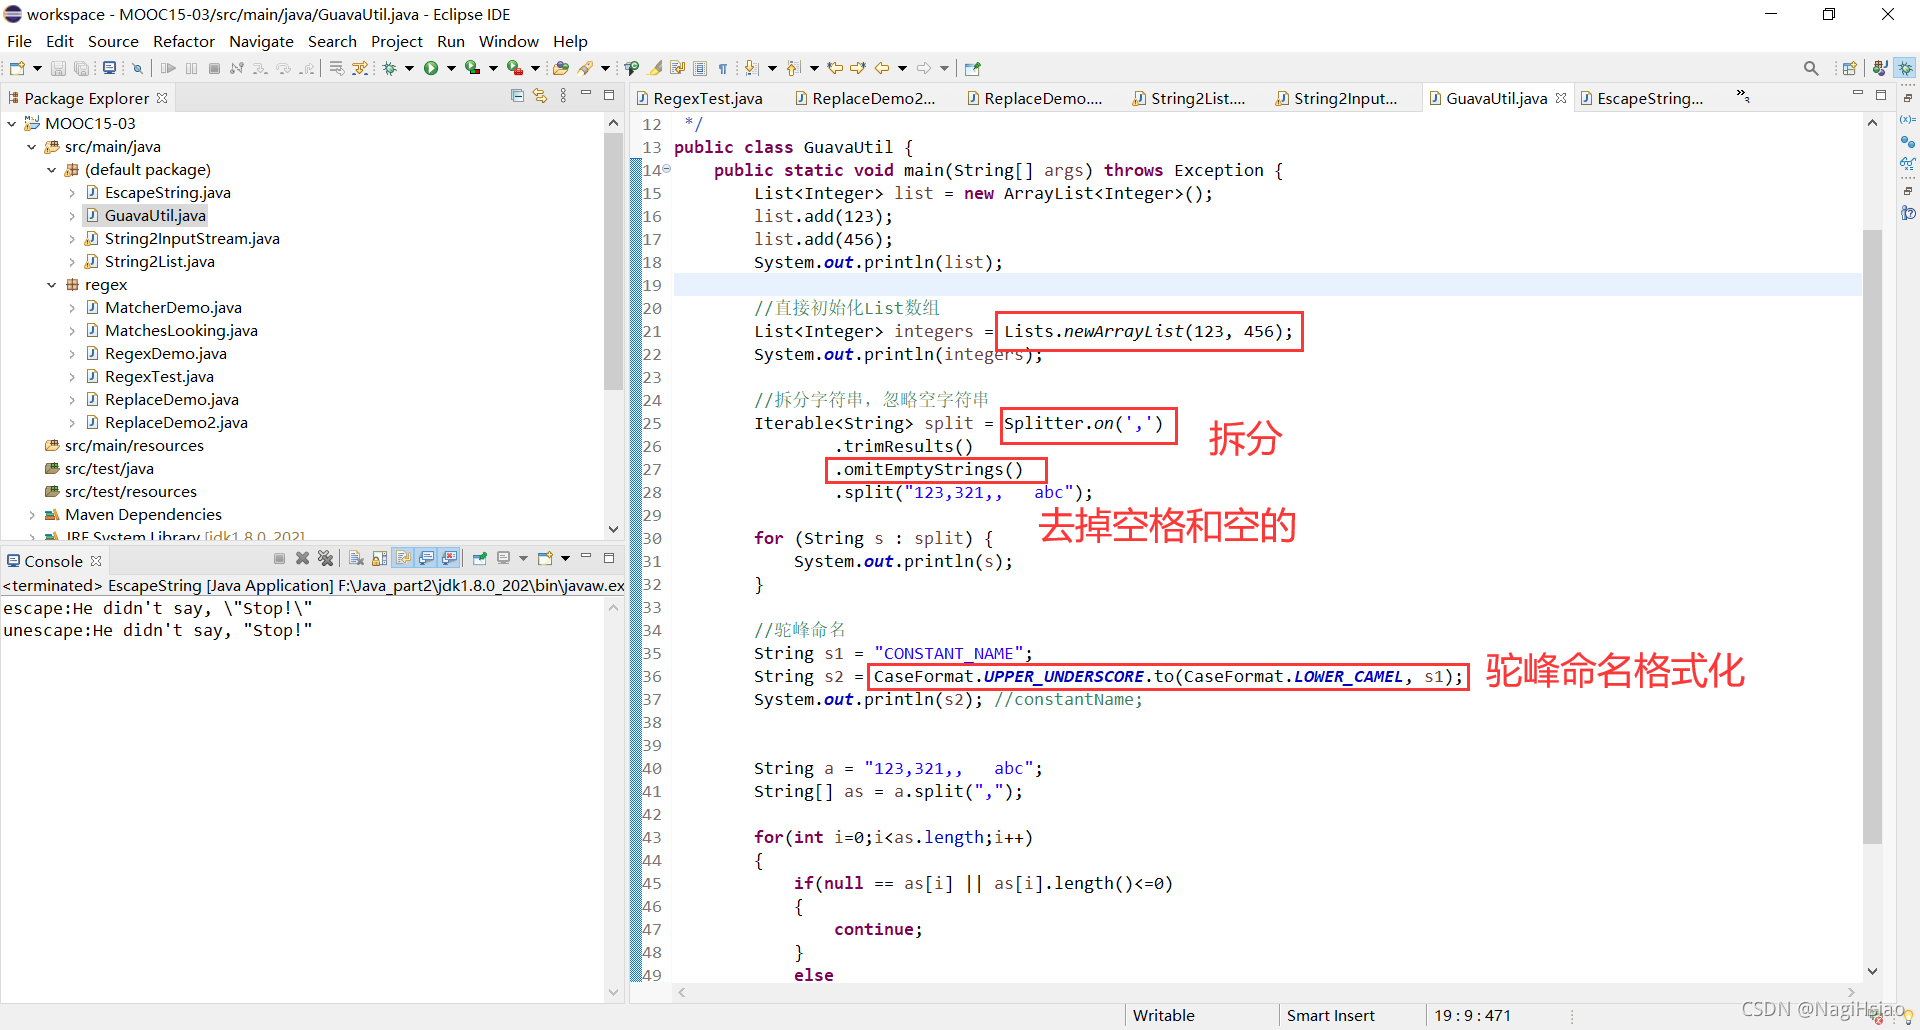1920x1030 pixels.
Task: Collapse the src/main/java folder
Action: [31, 147]
